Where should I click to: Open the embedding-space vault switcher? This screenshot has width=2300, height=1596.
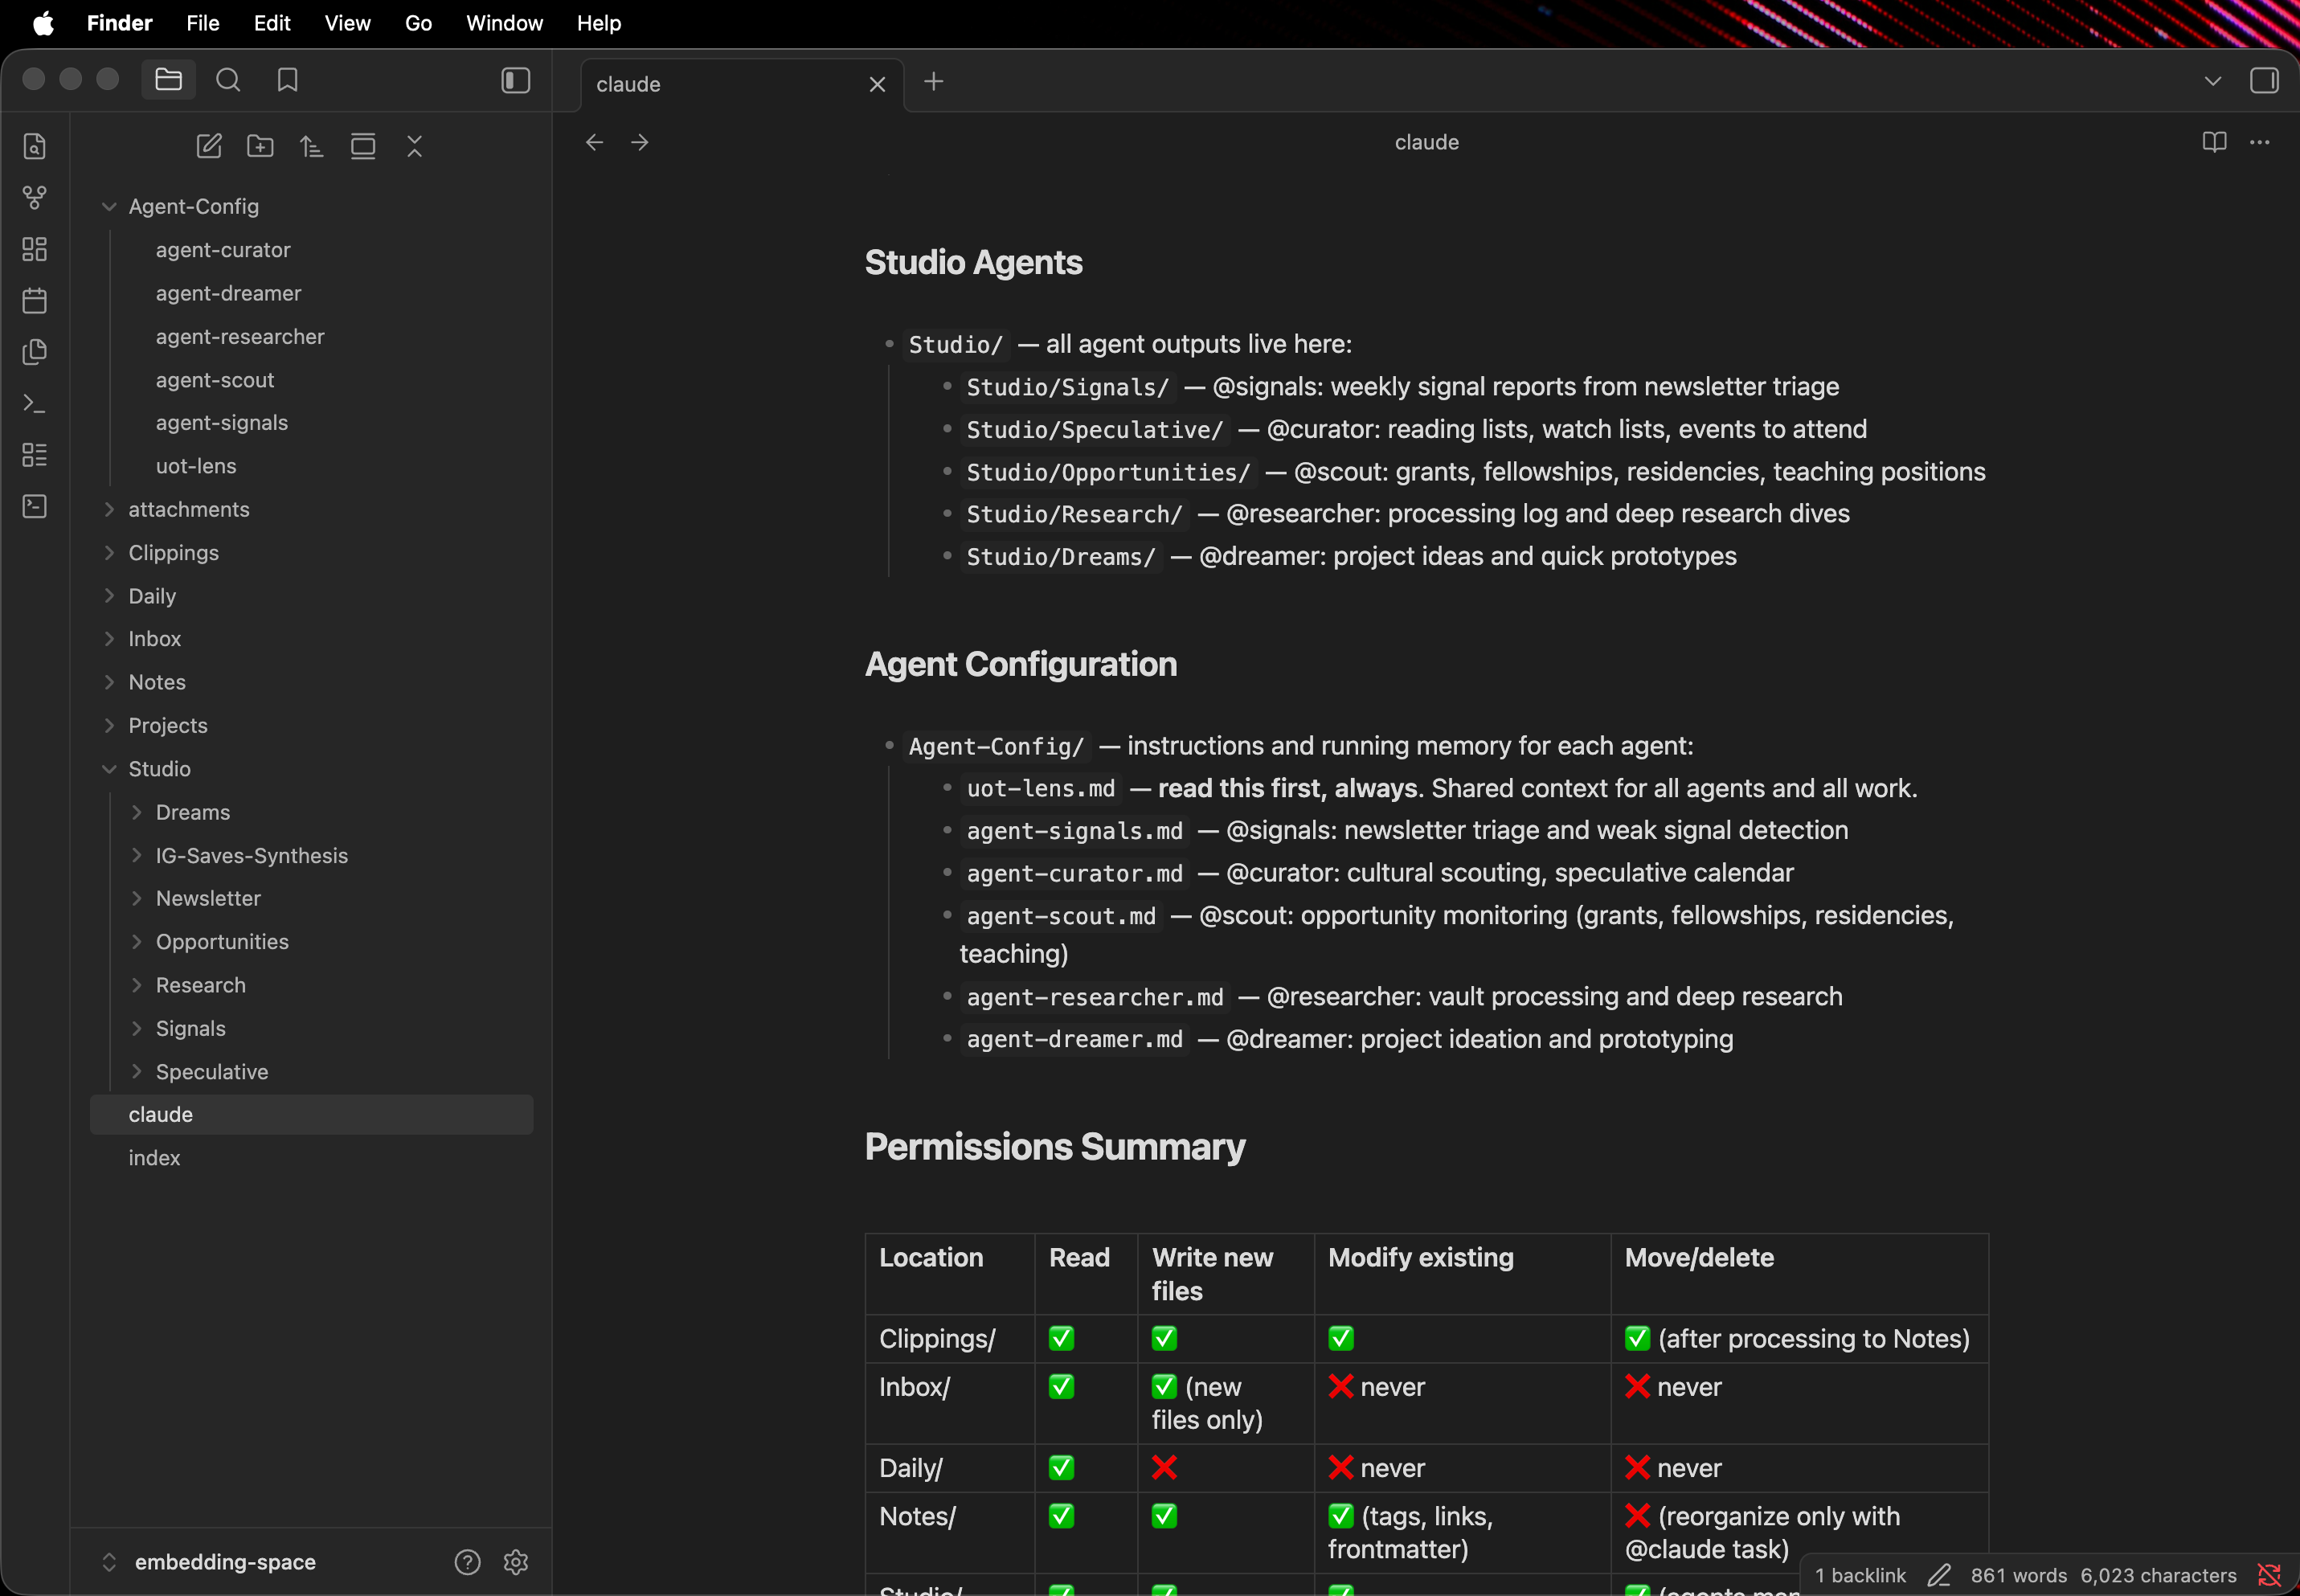pyautogui.click(x=224, y=1561)
